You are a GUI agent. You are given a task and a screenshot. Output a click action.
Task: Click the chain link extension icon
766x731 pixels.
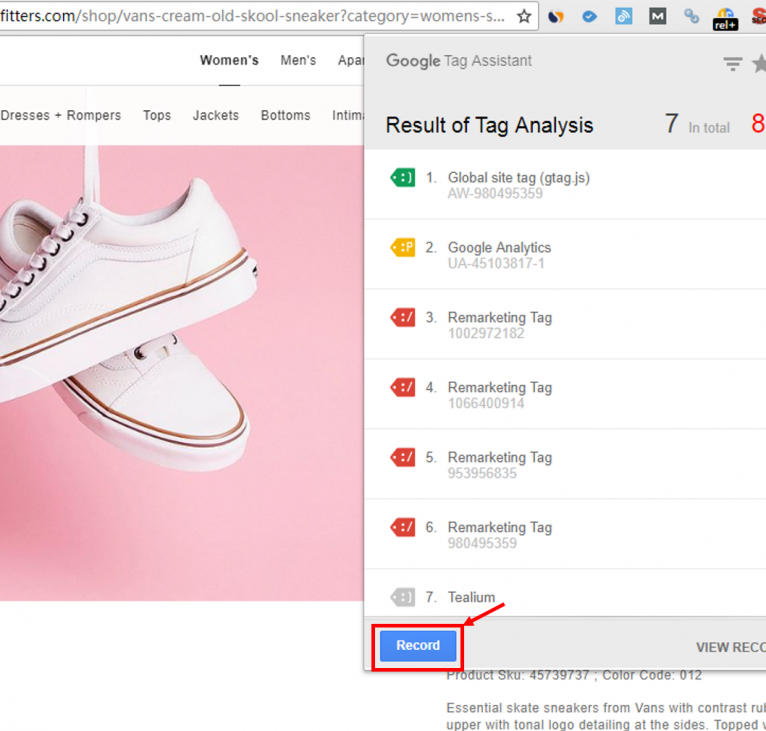point(691,16)
